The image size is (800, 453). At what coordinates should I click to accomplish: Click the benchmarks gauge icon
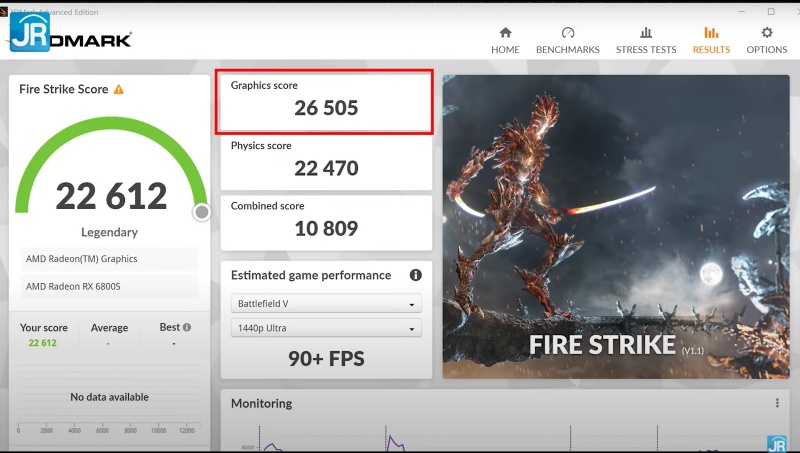point(568,33)
